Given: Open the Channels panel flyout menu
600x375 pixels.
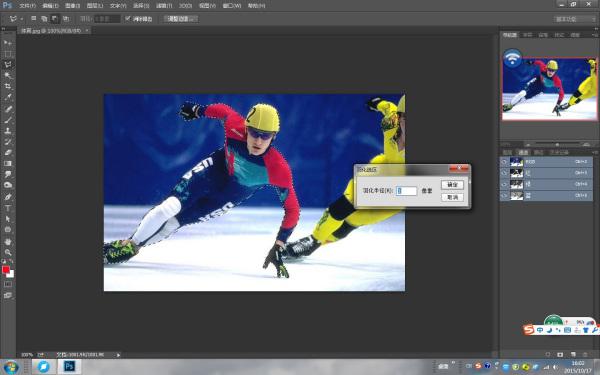Looking at the screenshot, I should [595, 152].
